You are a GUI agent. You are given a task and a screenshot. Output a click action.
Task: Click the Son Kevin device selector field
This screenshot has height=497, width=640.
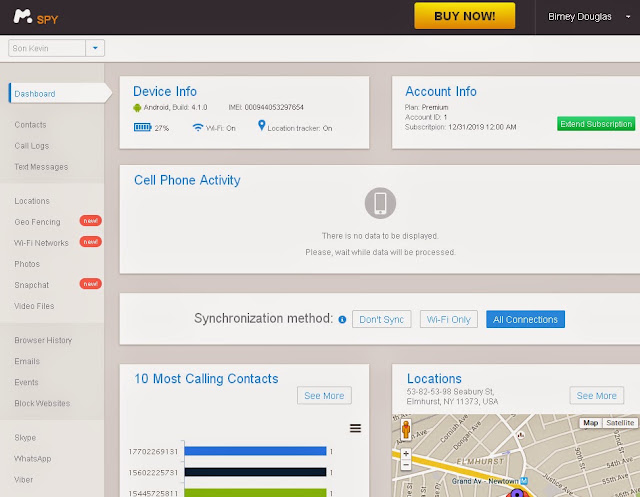pyautogui.click(x=47, y=48)
